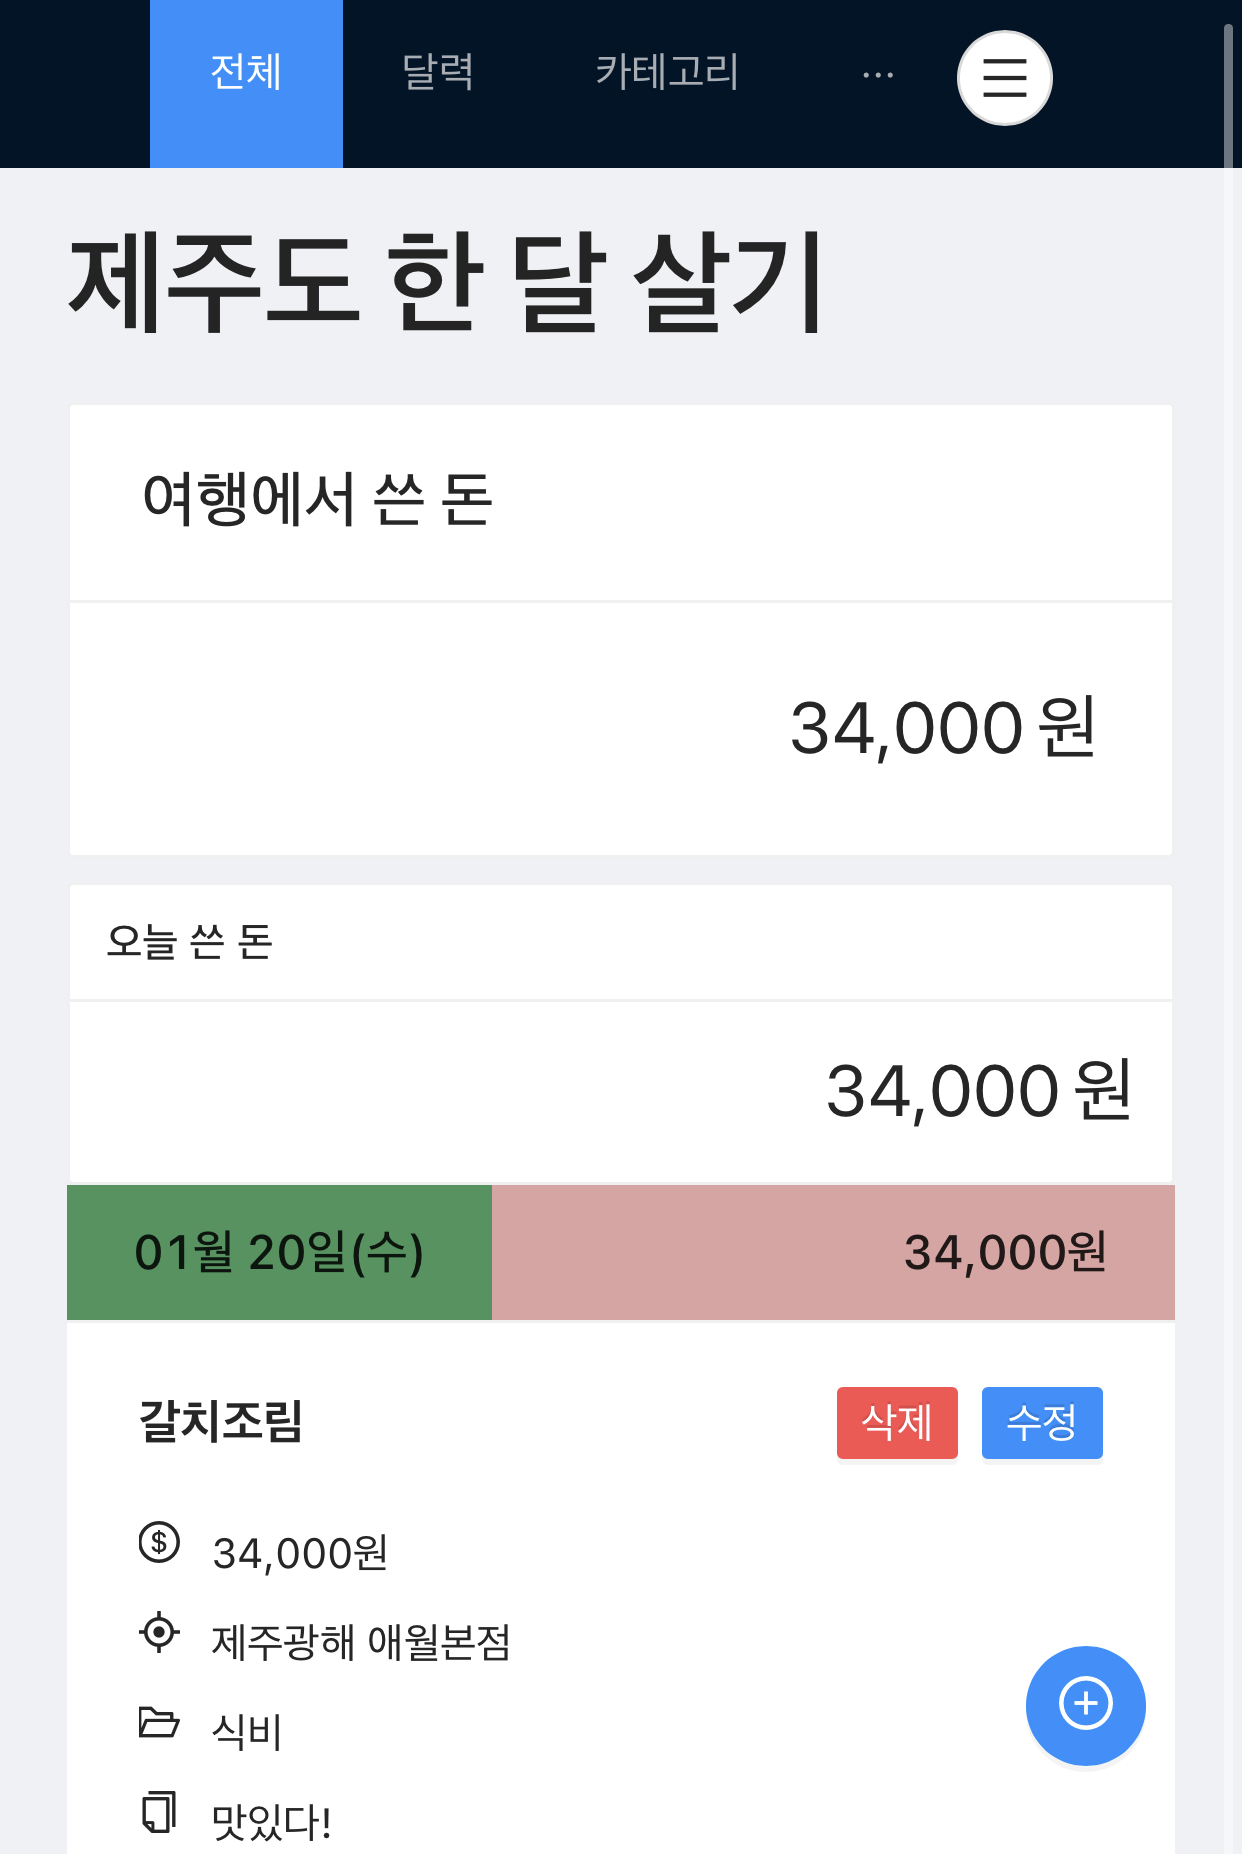1242x1854 pixels.
Task: Switch to the 달력 tab
Action: click(437, 68)
